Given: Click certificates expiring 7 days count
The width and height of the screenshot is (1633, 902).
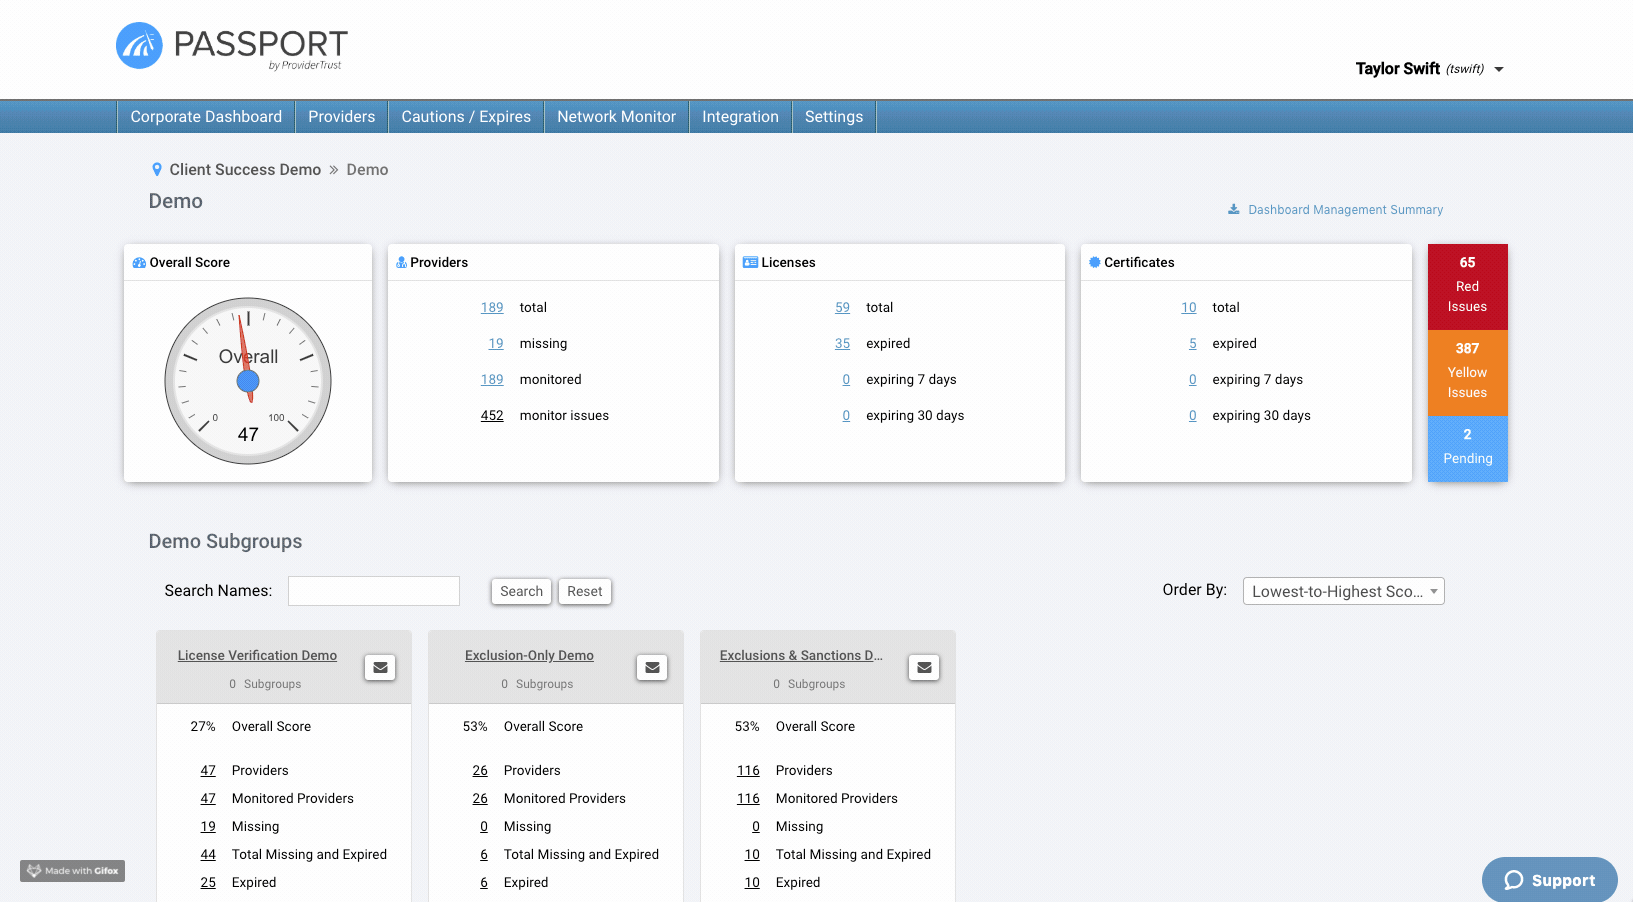Looking at the screenshot, I should (x=1193, y=380).
